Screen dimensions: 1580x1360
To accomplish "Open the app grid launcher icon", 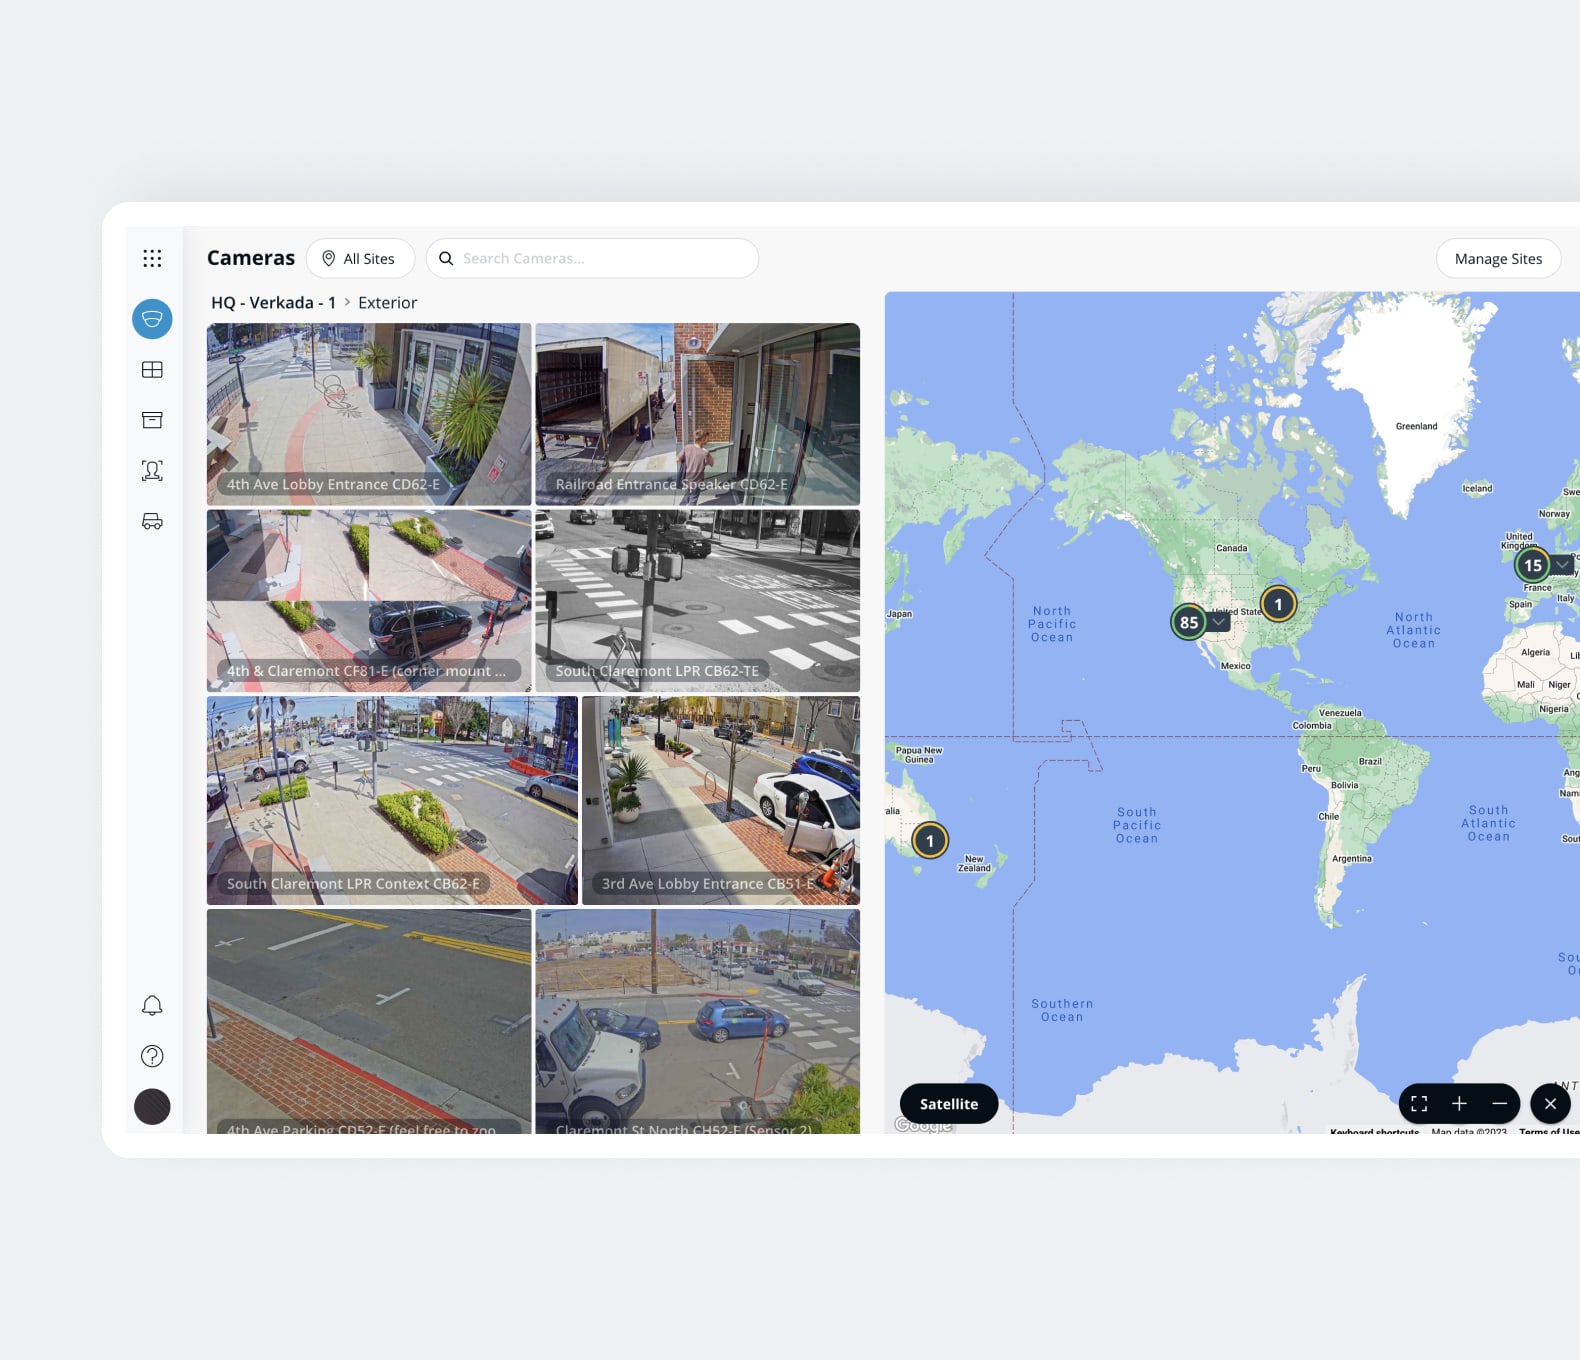I will click(x=152, y=259).
